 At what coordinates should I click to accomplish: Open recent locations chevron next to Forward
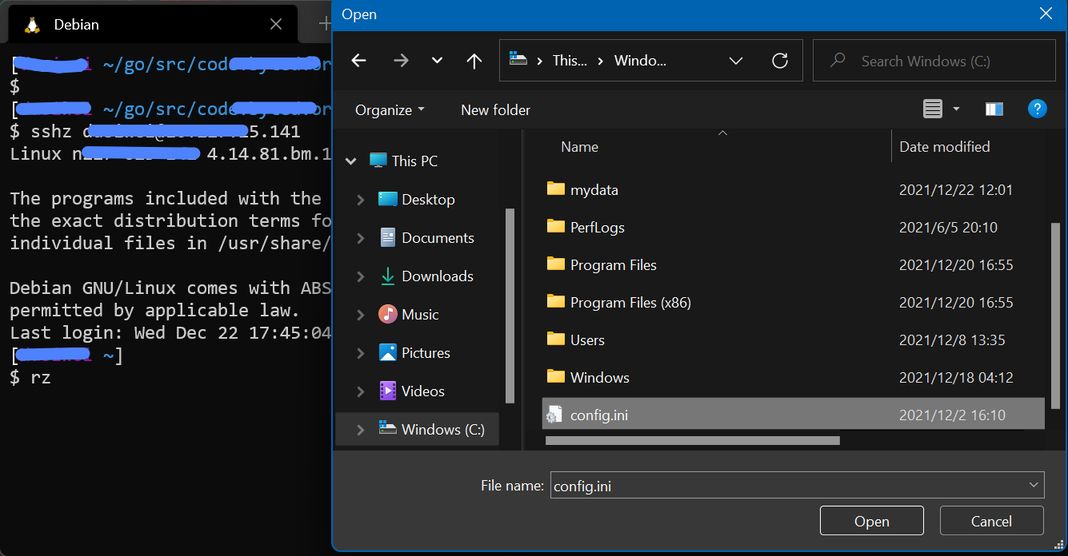pos(437,61)
